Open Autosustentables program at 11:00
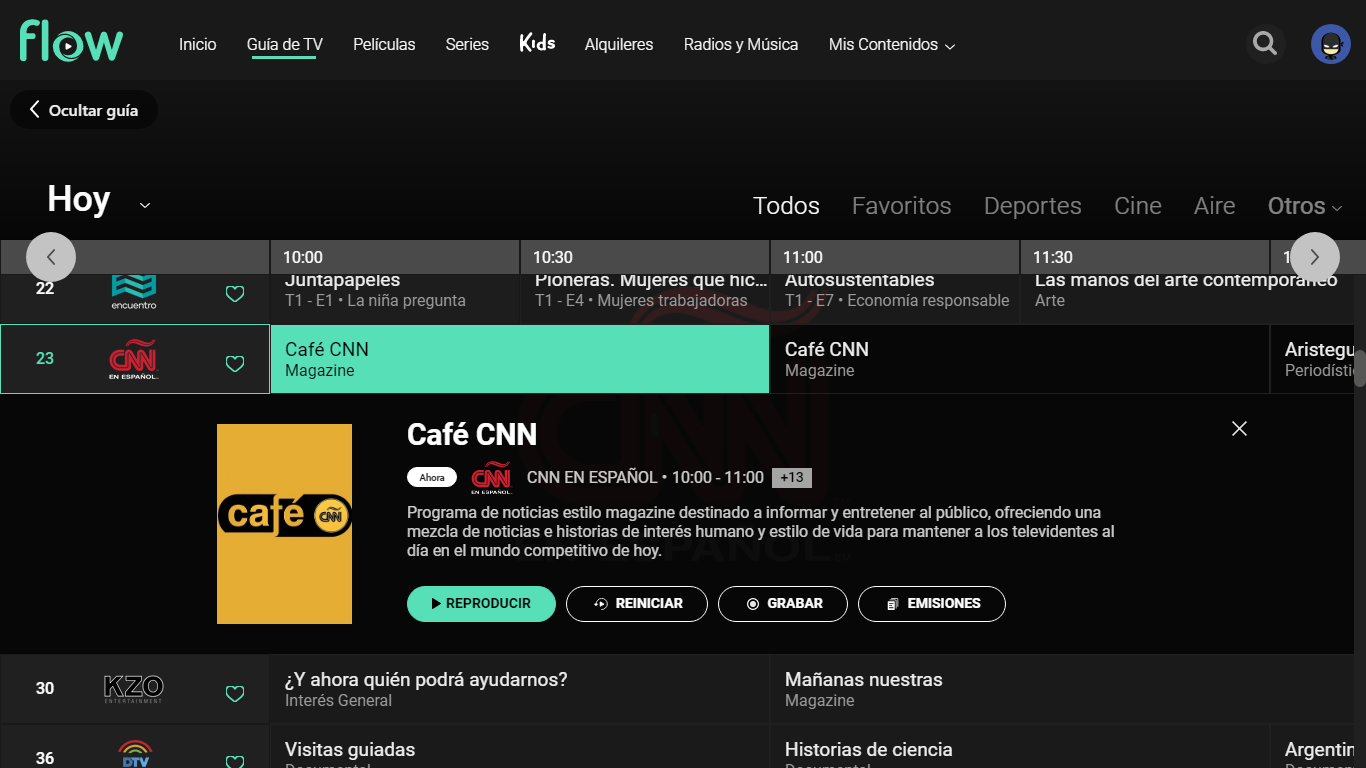Screen dimensions: 1366x768 [x=895, y=297]
